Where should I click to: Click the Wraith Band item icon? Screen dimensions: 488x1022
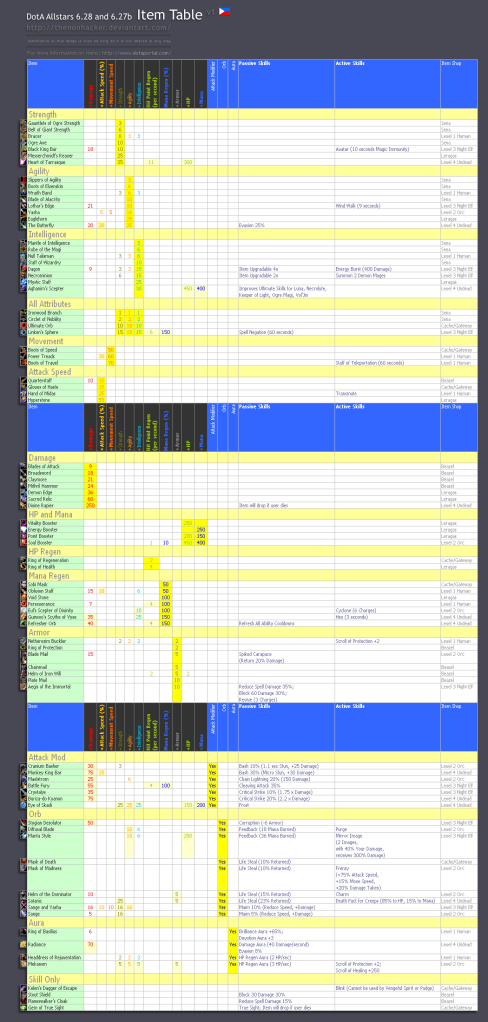[x=23, y=193]
